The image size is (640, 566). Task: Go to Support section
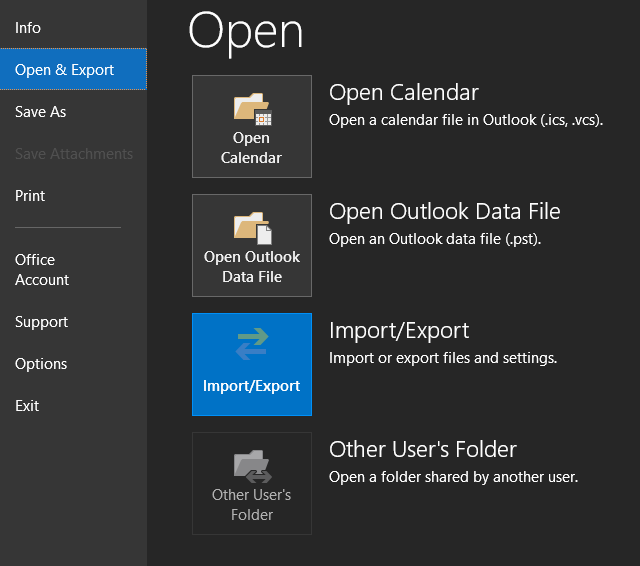coord(41,322)
